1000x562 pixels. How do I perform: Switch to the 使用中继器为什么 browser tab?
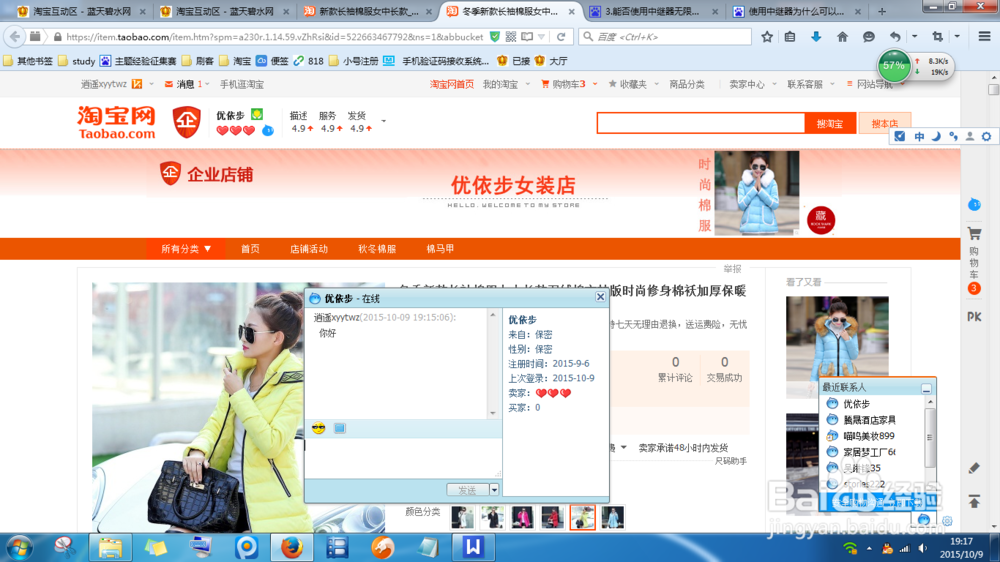tap(795, 11)
